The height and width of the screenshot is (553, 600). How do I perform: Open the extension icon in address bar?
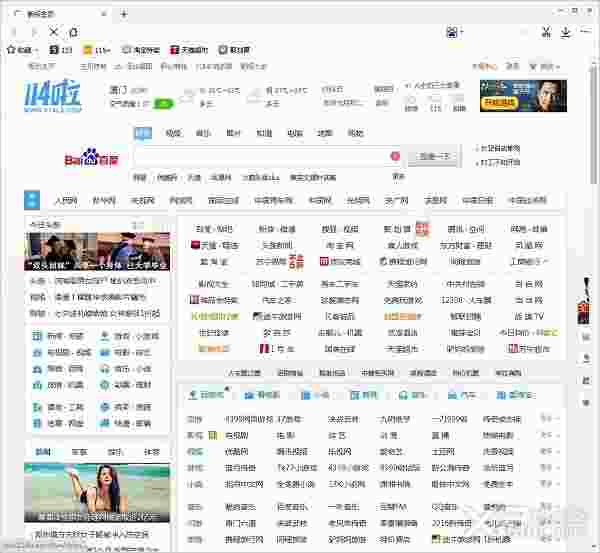(452, 32)
